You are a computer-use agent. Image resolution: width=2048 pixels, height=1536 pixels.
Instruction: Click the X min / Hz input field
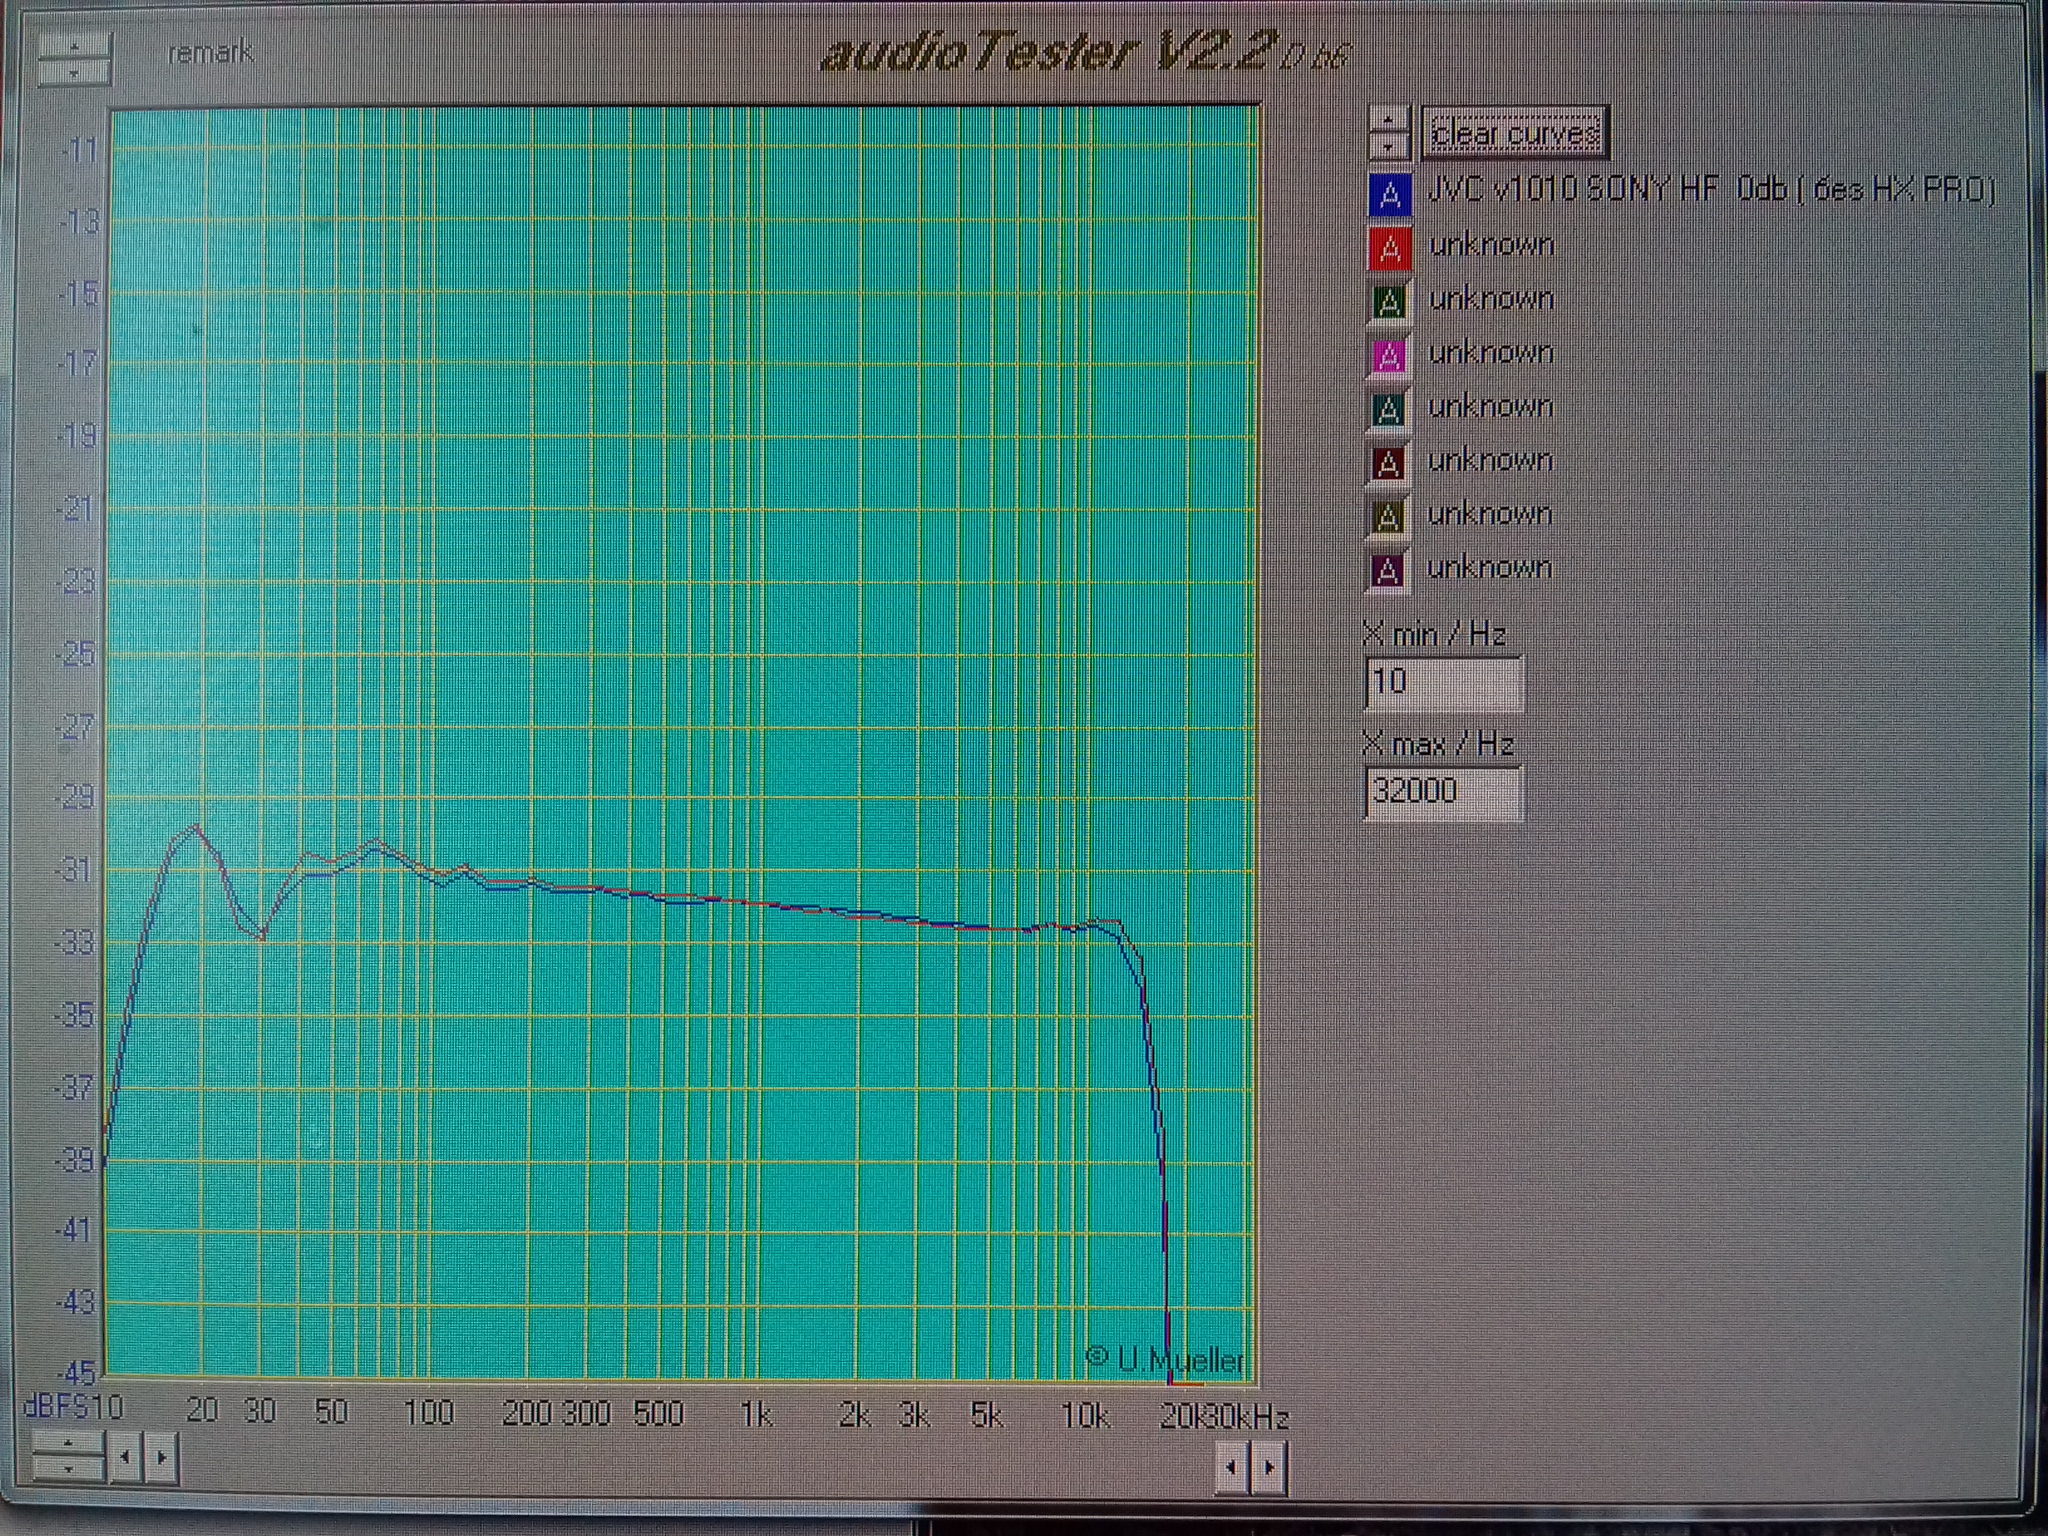click(1443, 683)
